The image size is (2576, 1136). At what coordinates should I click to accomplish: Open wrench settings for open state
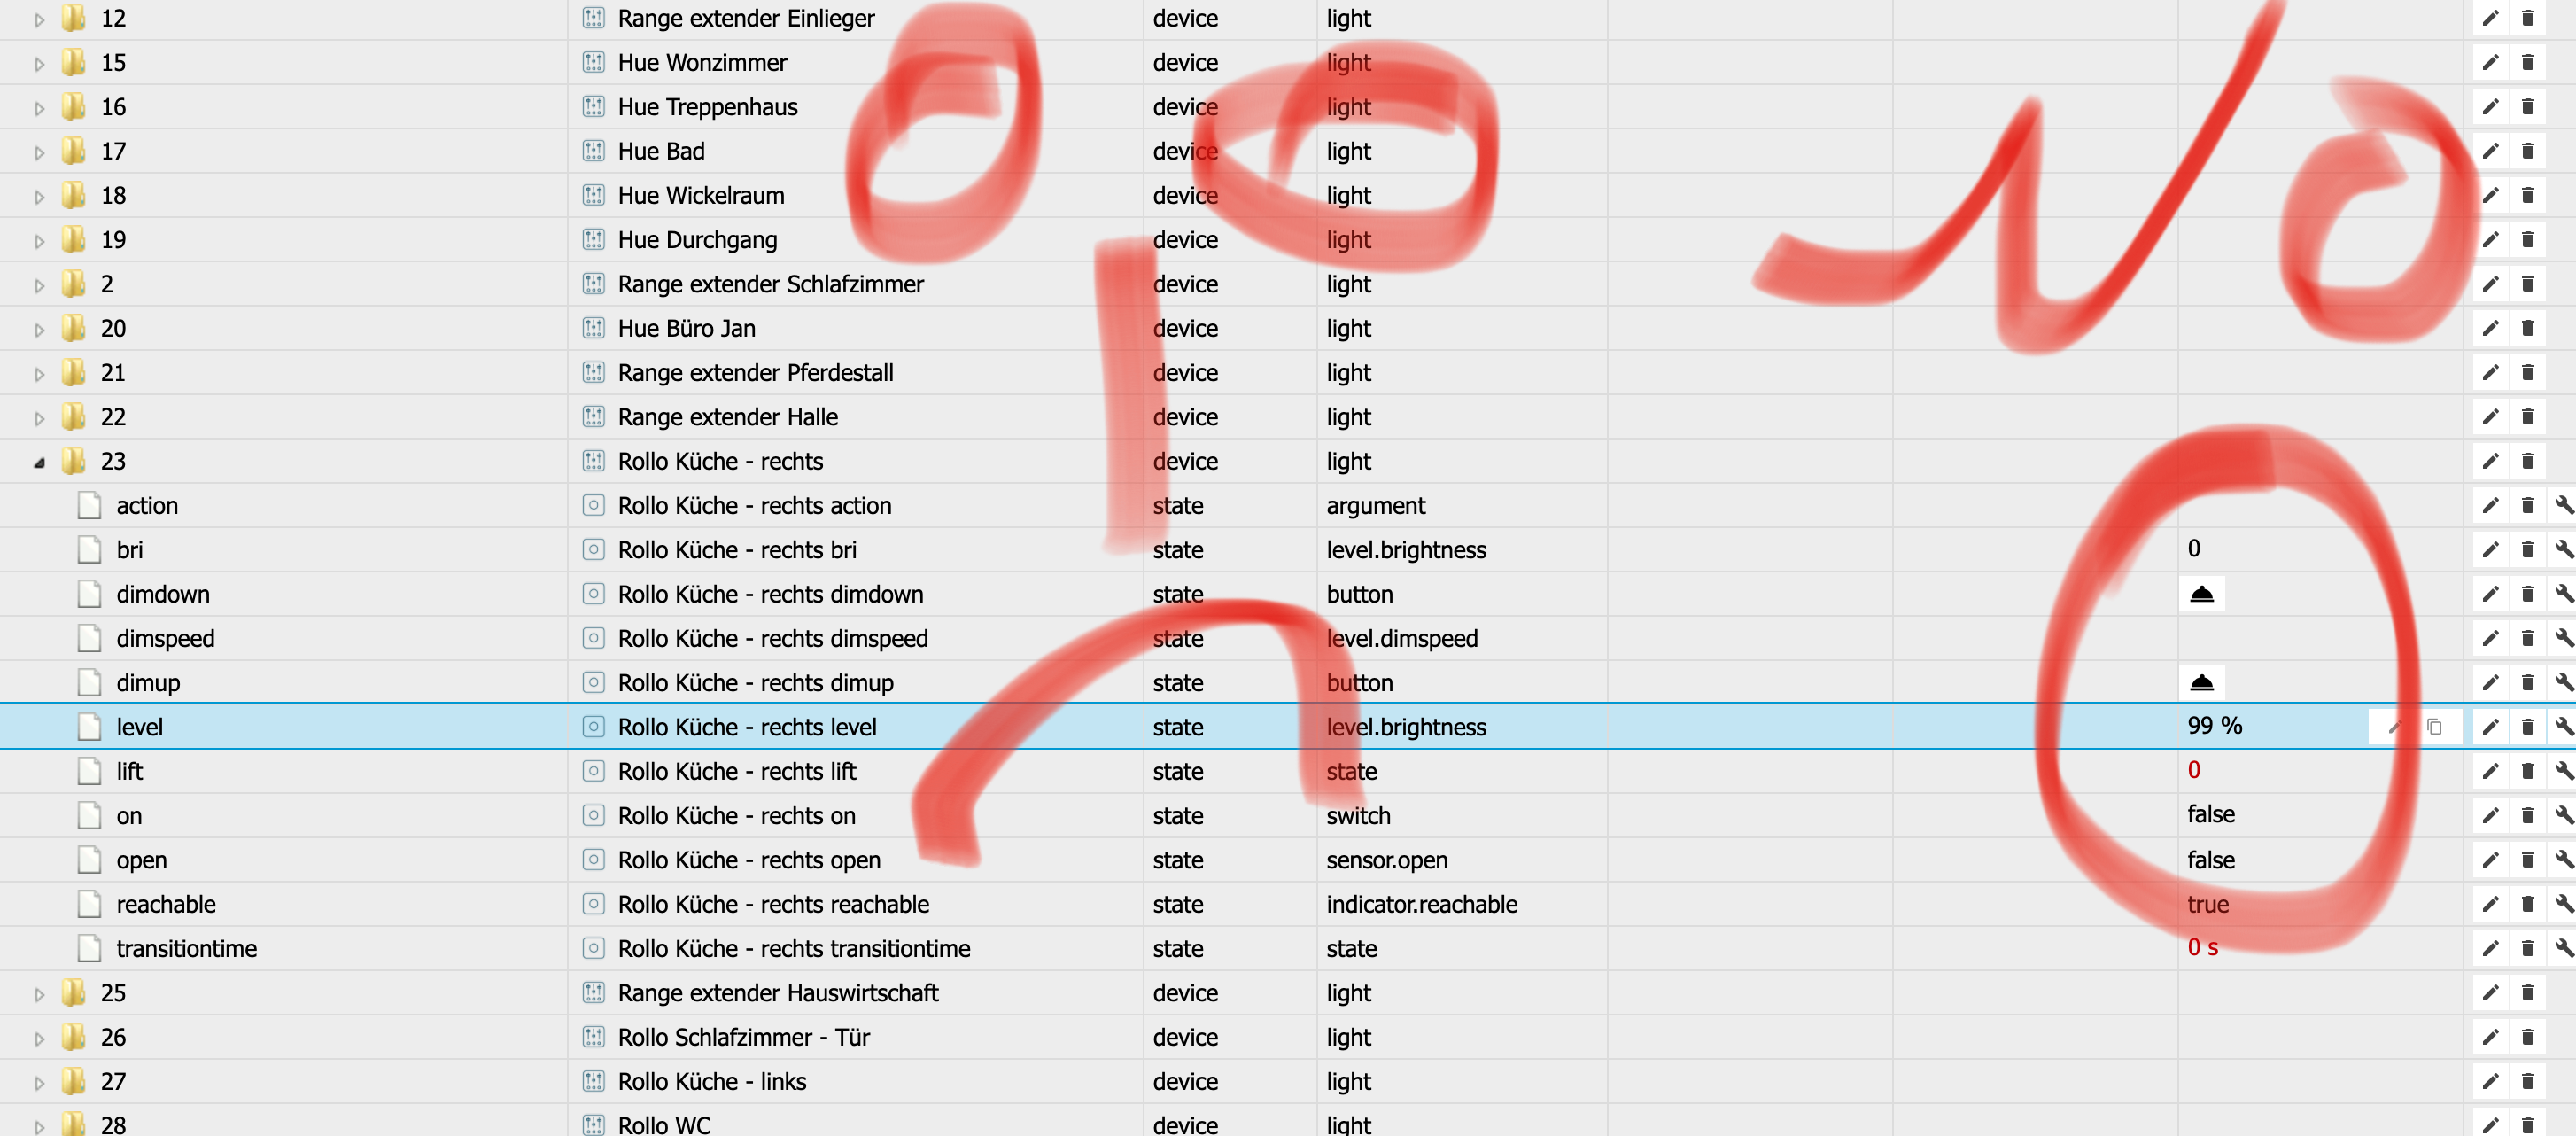(2563, 860)
